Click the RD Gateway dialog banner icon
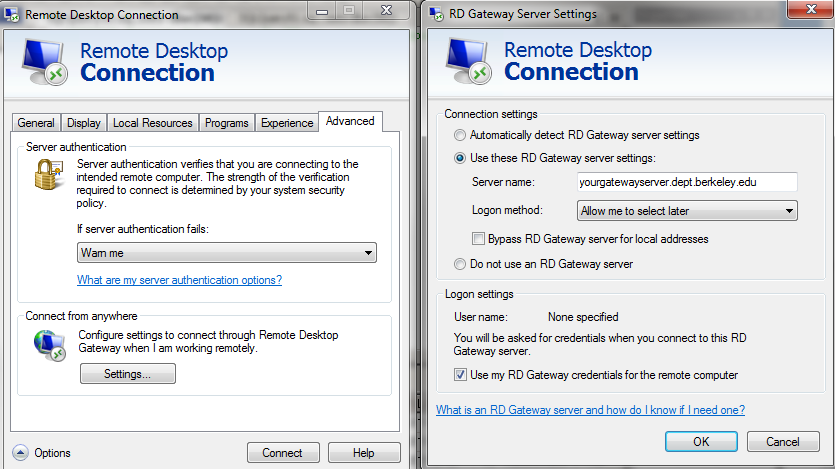The width and height of the screenshot is (835, 469). click(x=470, y=61)
